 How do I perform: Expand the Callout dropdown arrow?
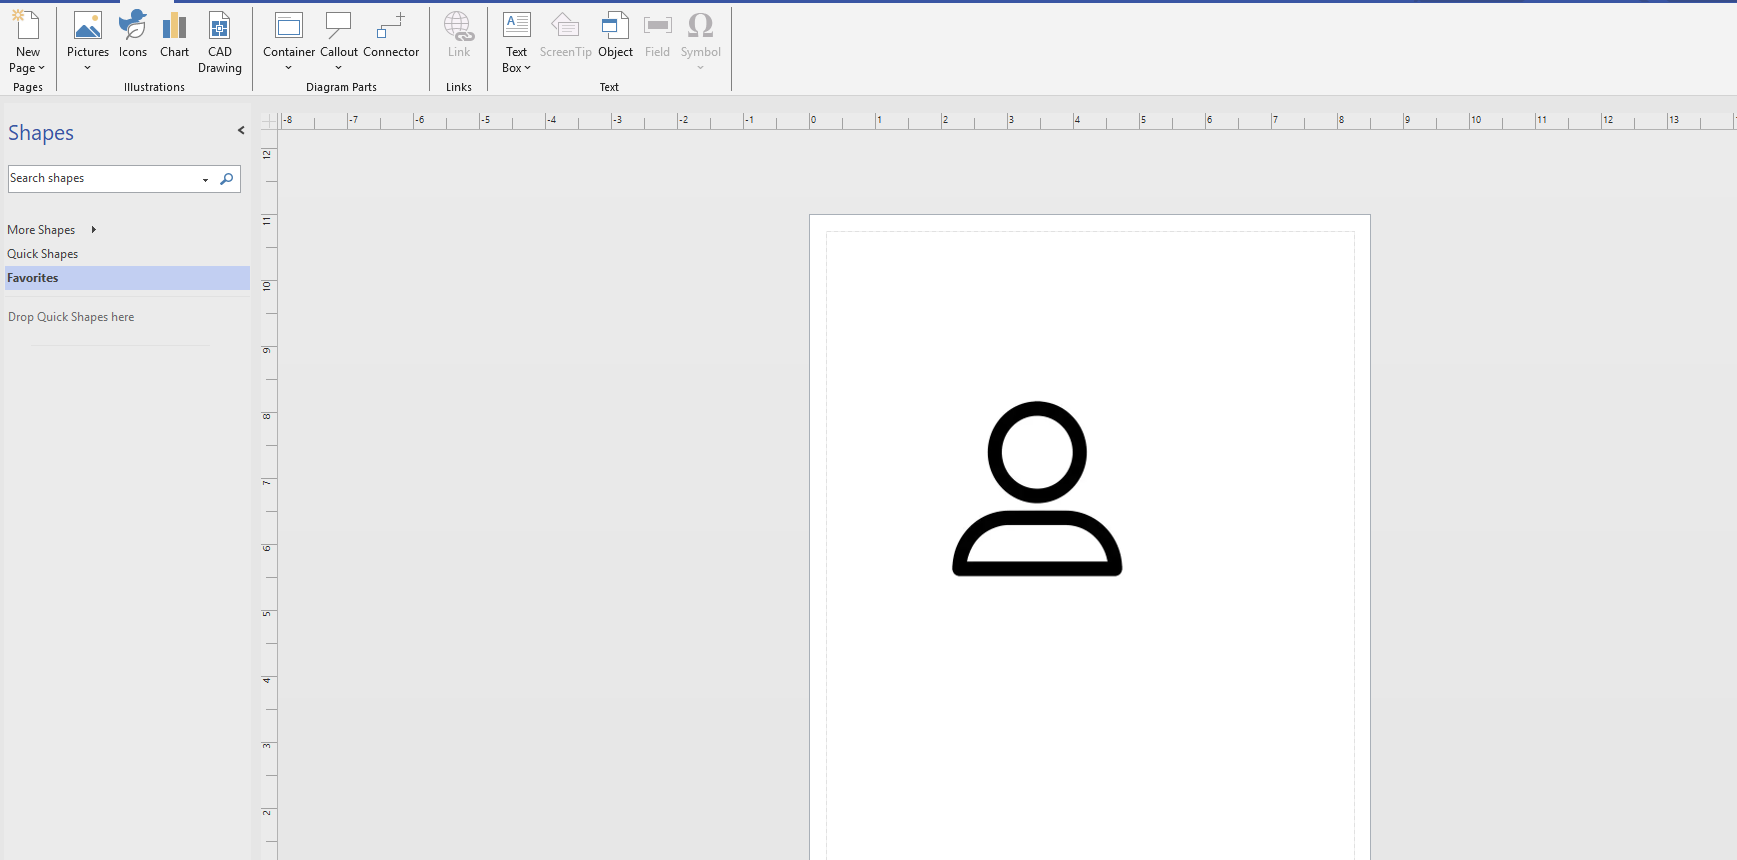339,68
